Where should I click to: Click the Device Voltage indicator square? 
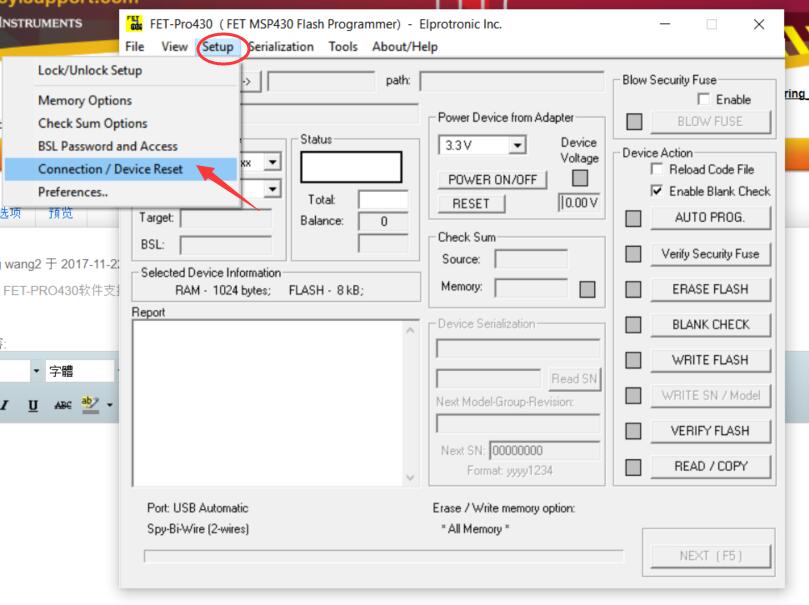[x=580, y=178]
